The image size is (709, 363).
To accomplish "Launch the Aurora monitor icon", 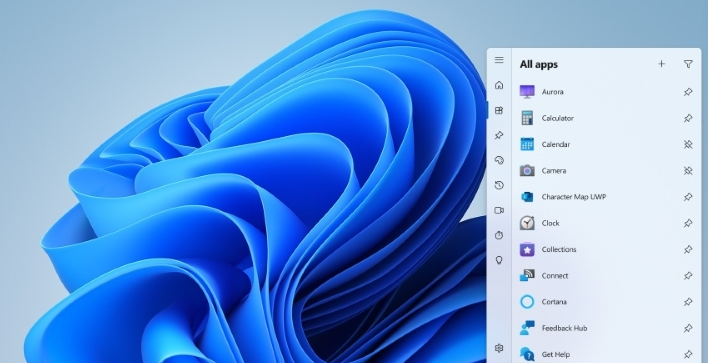I will point(527,92).
